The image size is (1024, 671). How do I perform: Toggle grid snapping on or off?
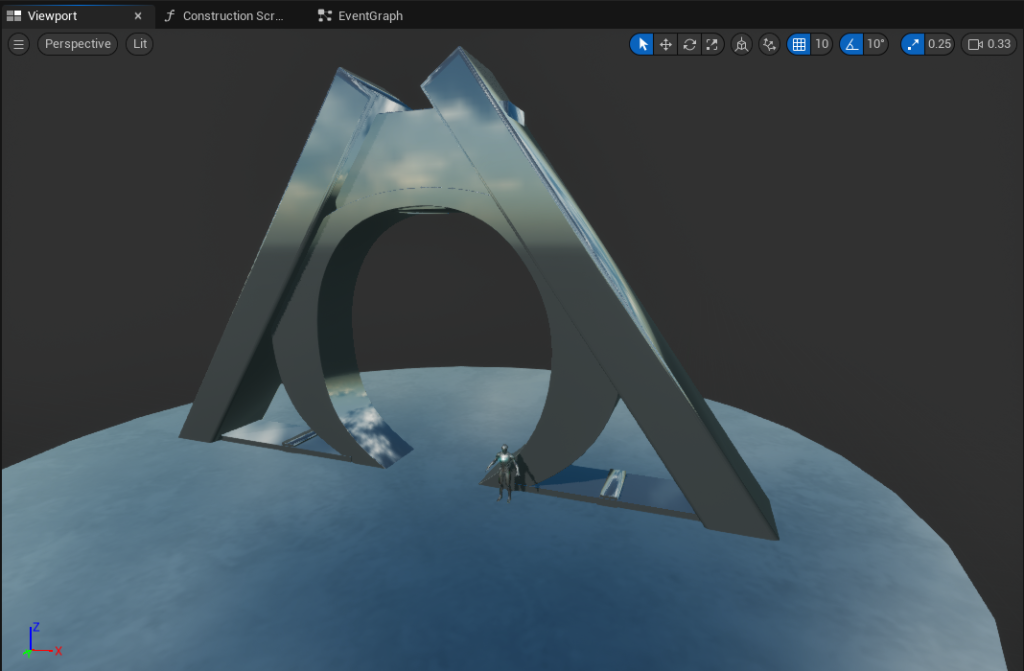tap(798, 44)
